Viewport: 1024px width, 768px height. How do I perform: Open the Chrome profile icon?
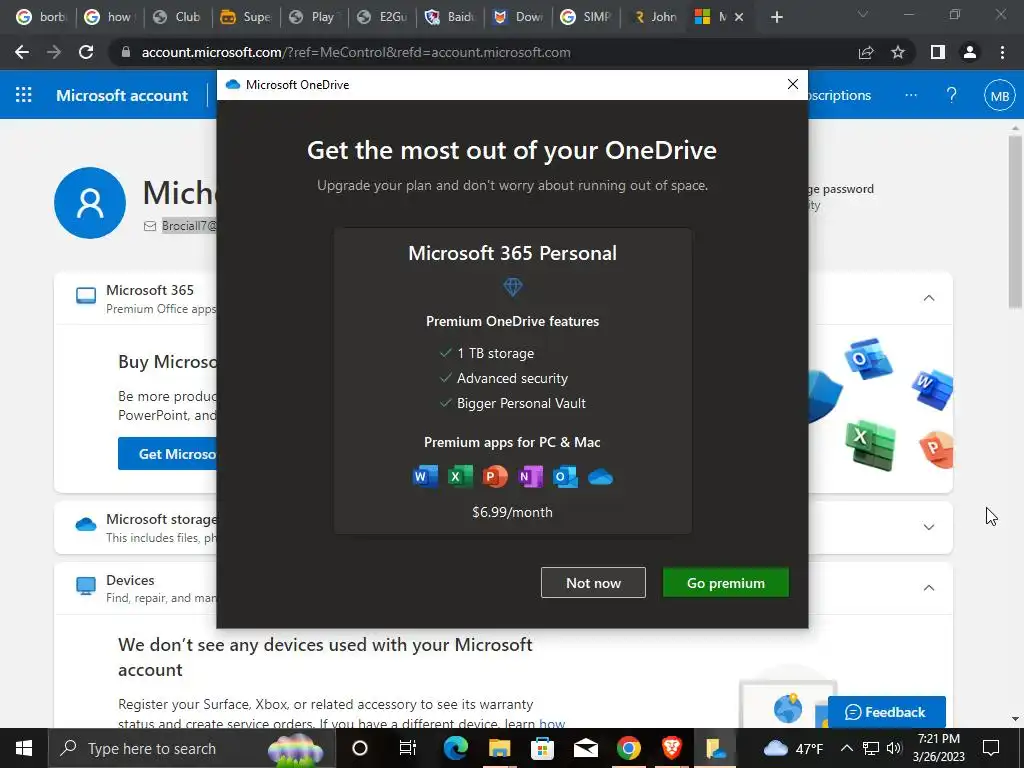(970, 52)
